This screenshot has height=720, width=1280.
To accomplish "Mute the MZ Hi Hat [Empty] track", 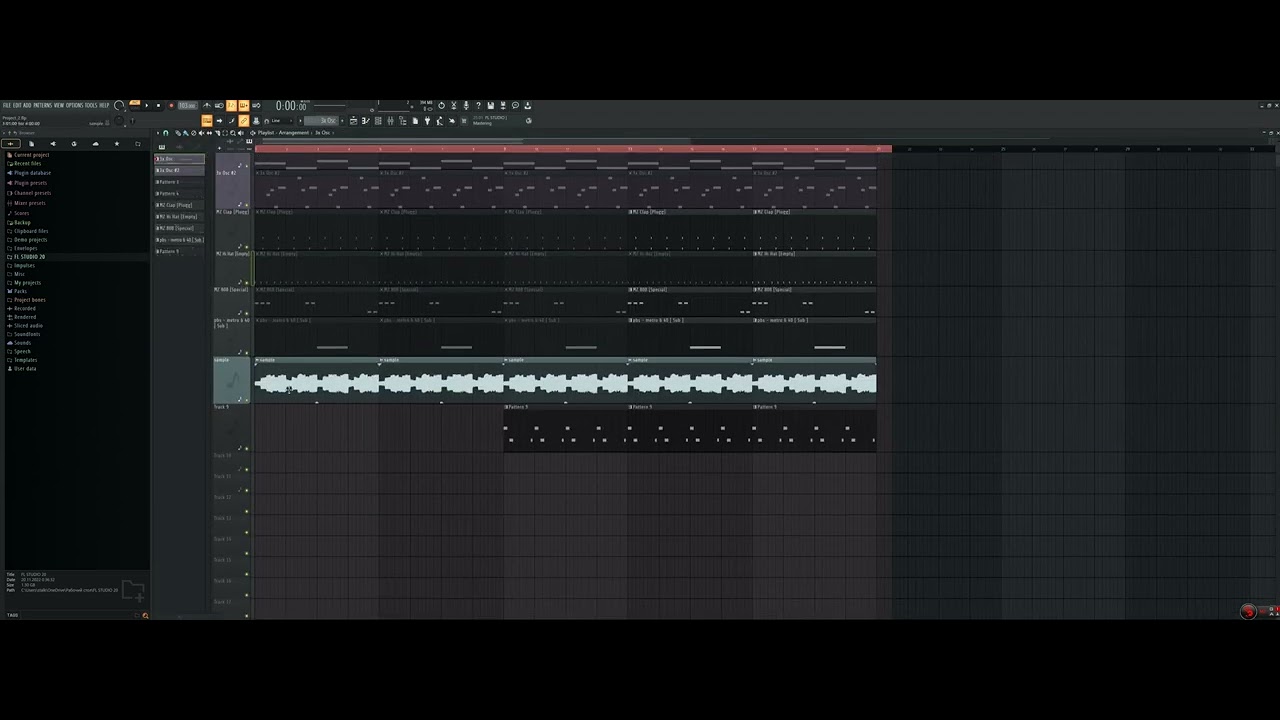I will (x=247, y=283).
